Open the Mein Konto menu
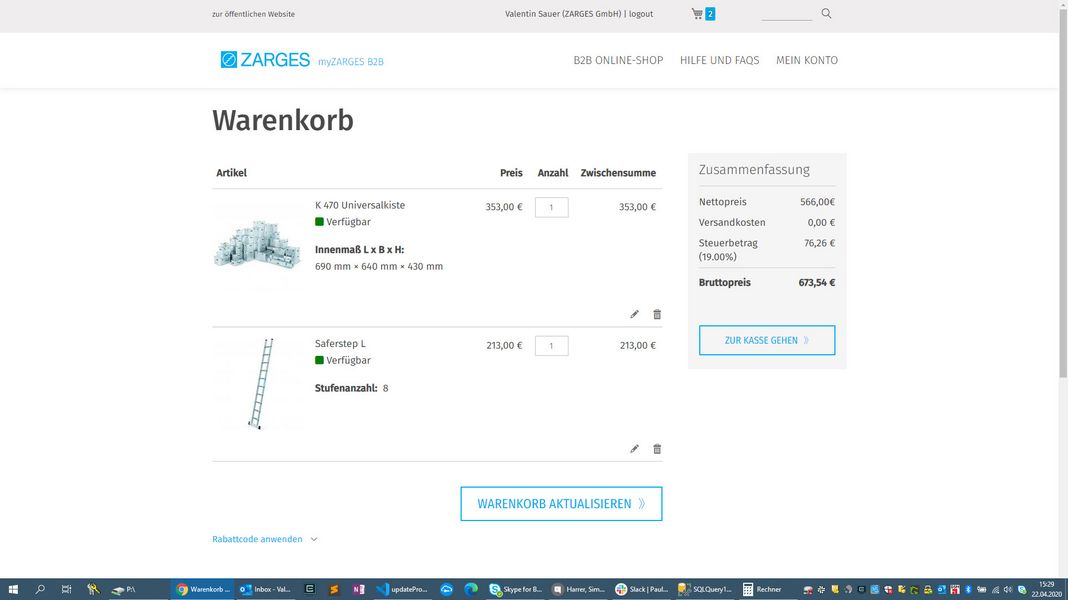Screen dimensions: 1068x600 pos(806,60)
